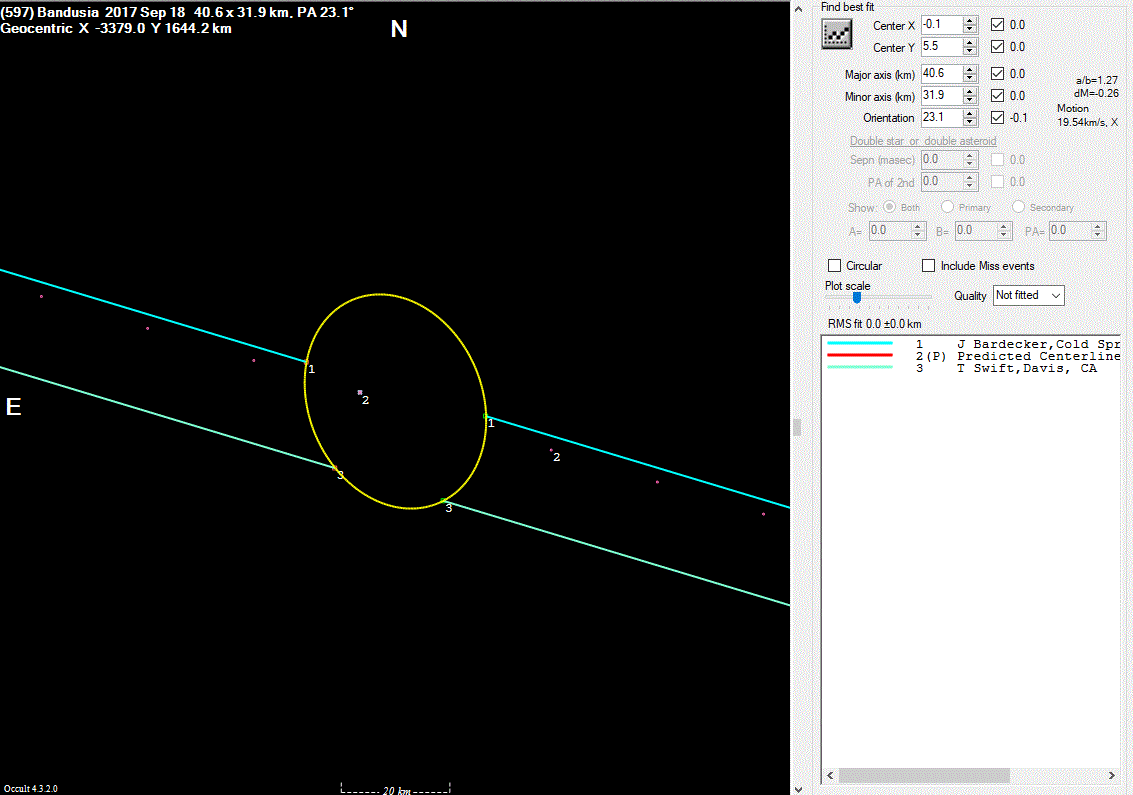This screenshot has width=1133, height=795.
Task: Click the Plot scale slider handle
Action: [x=857, y=297]
